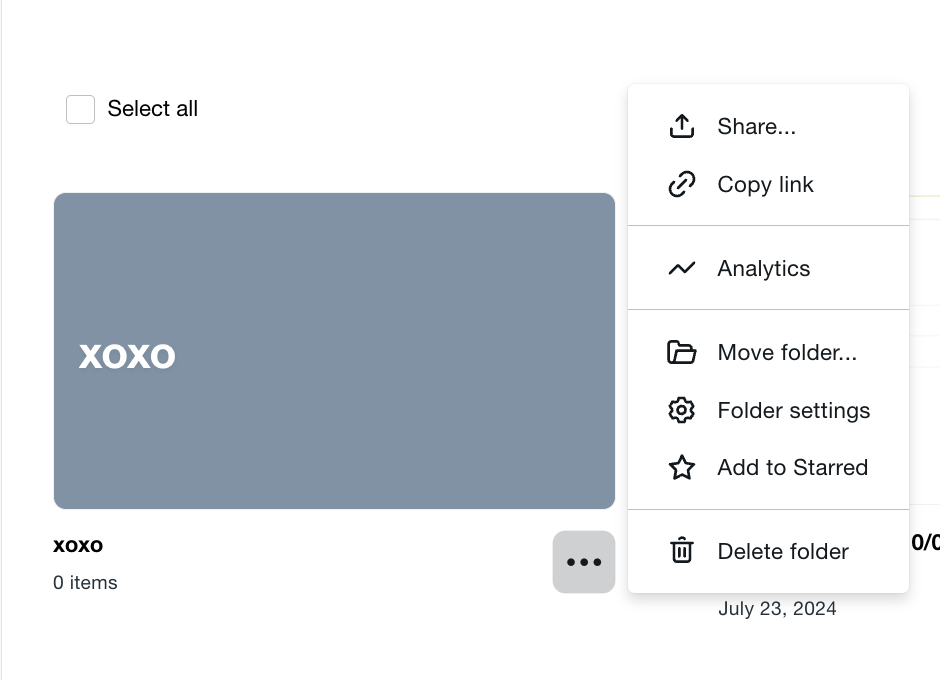Toggle the Select all checkbox
940x680 pixels.
point(80,109)
